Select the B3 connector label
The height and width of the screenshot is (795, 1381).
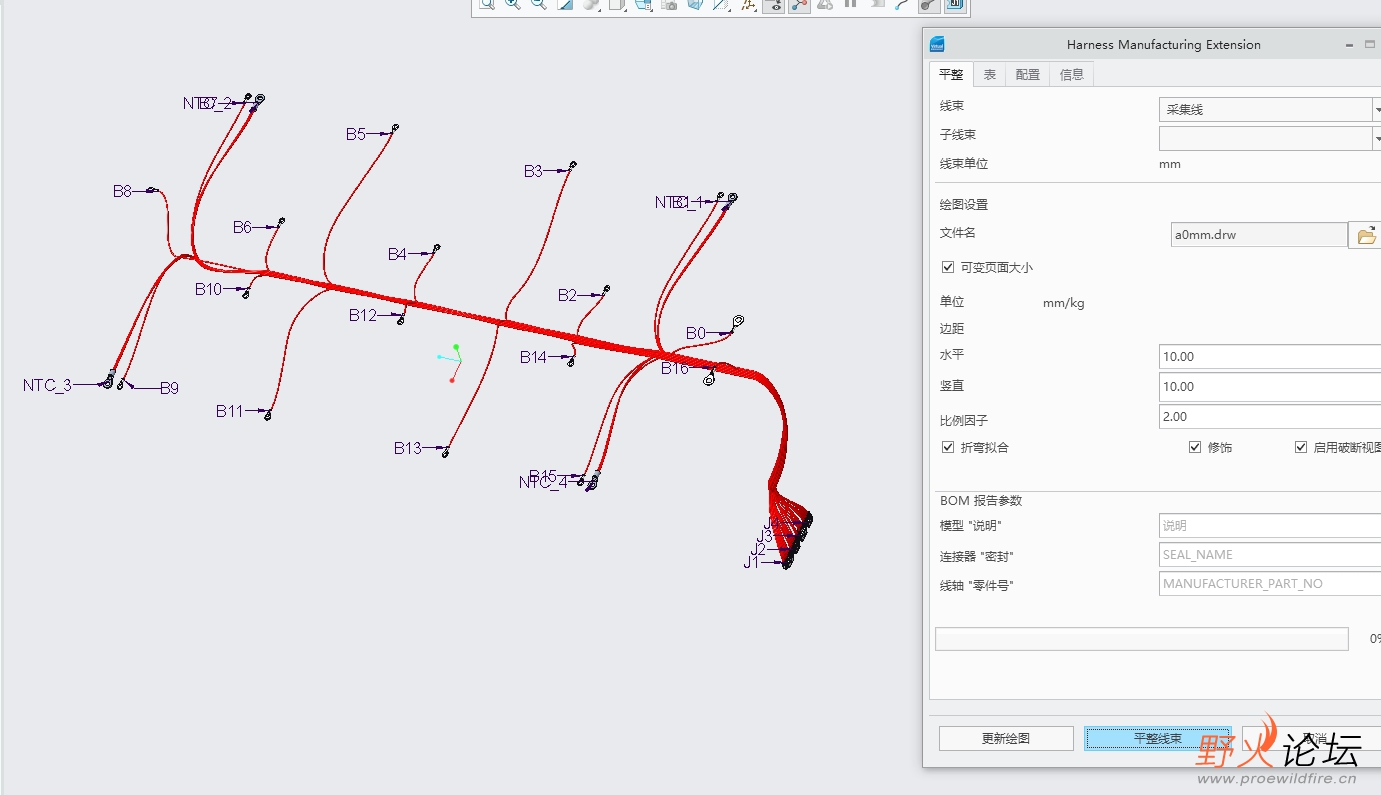pyautogui.click(x=533, y=171)
